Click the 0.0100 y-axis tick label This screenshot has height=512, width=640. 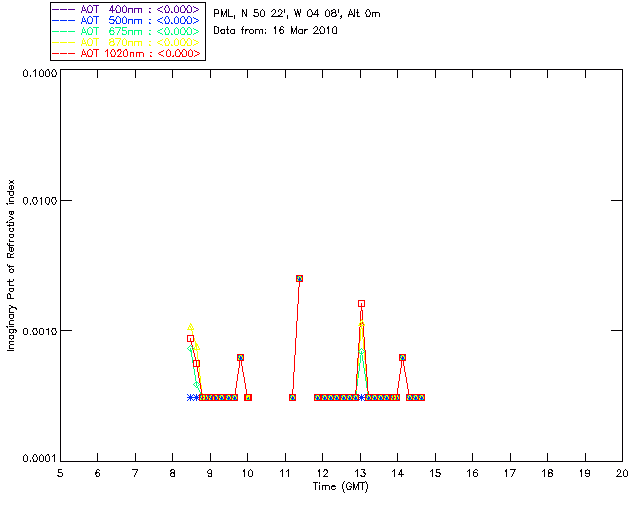point(39,200)
